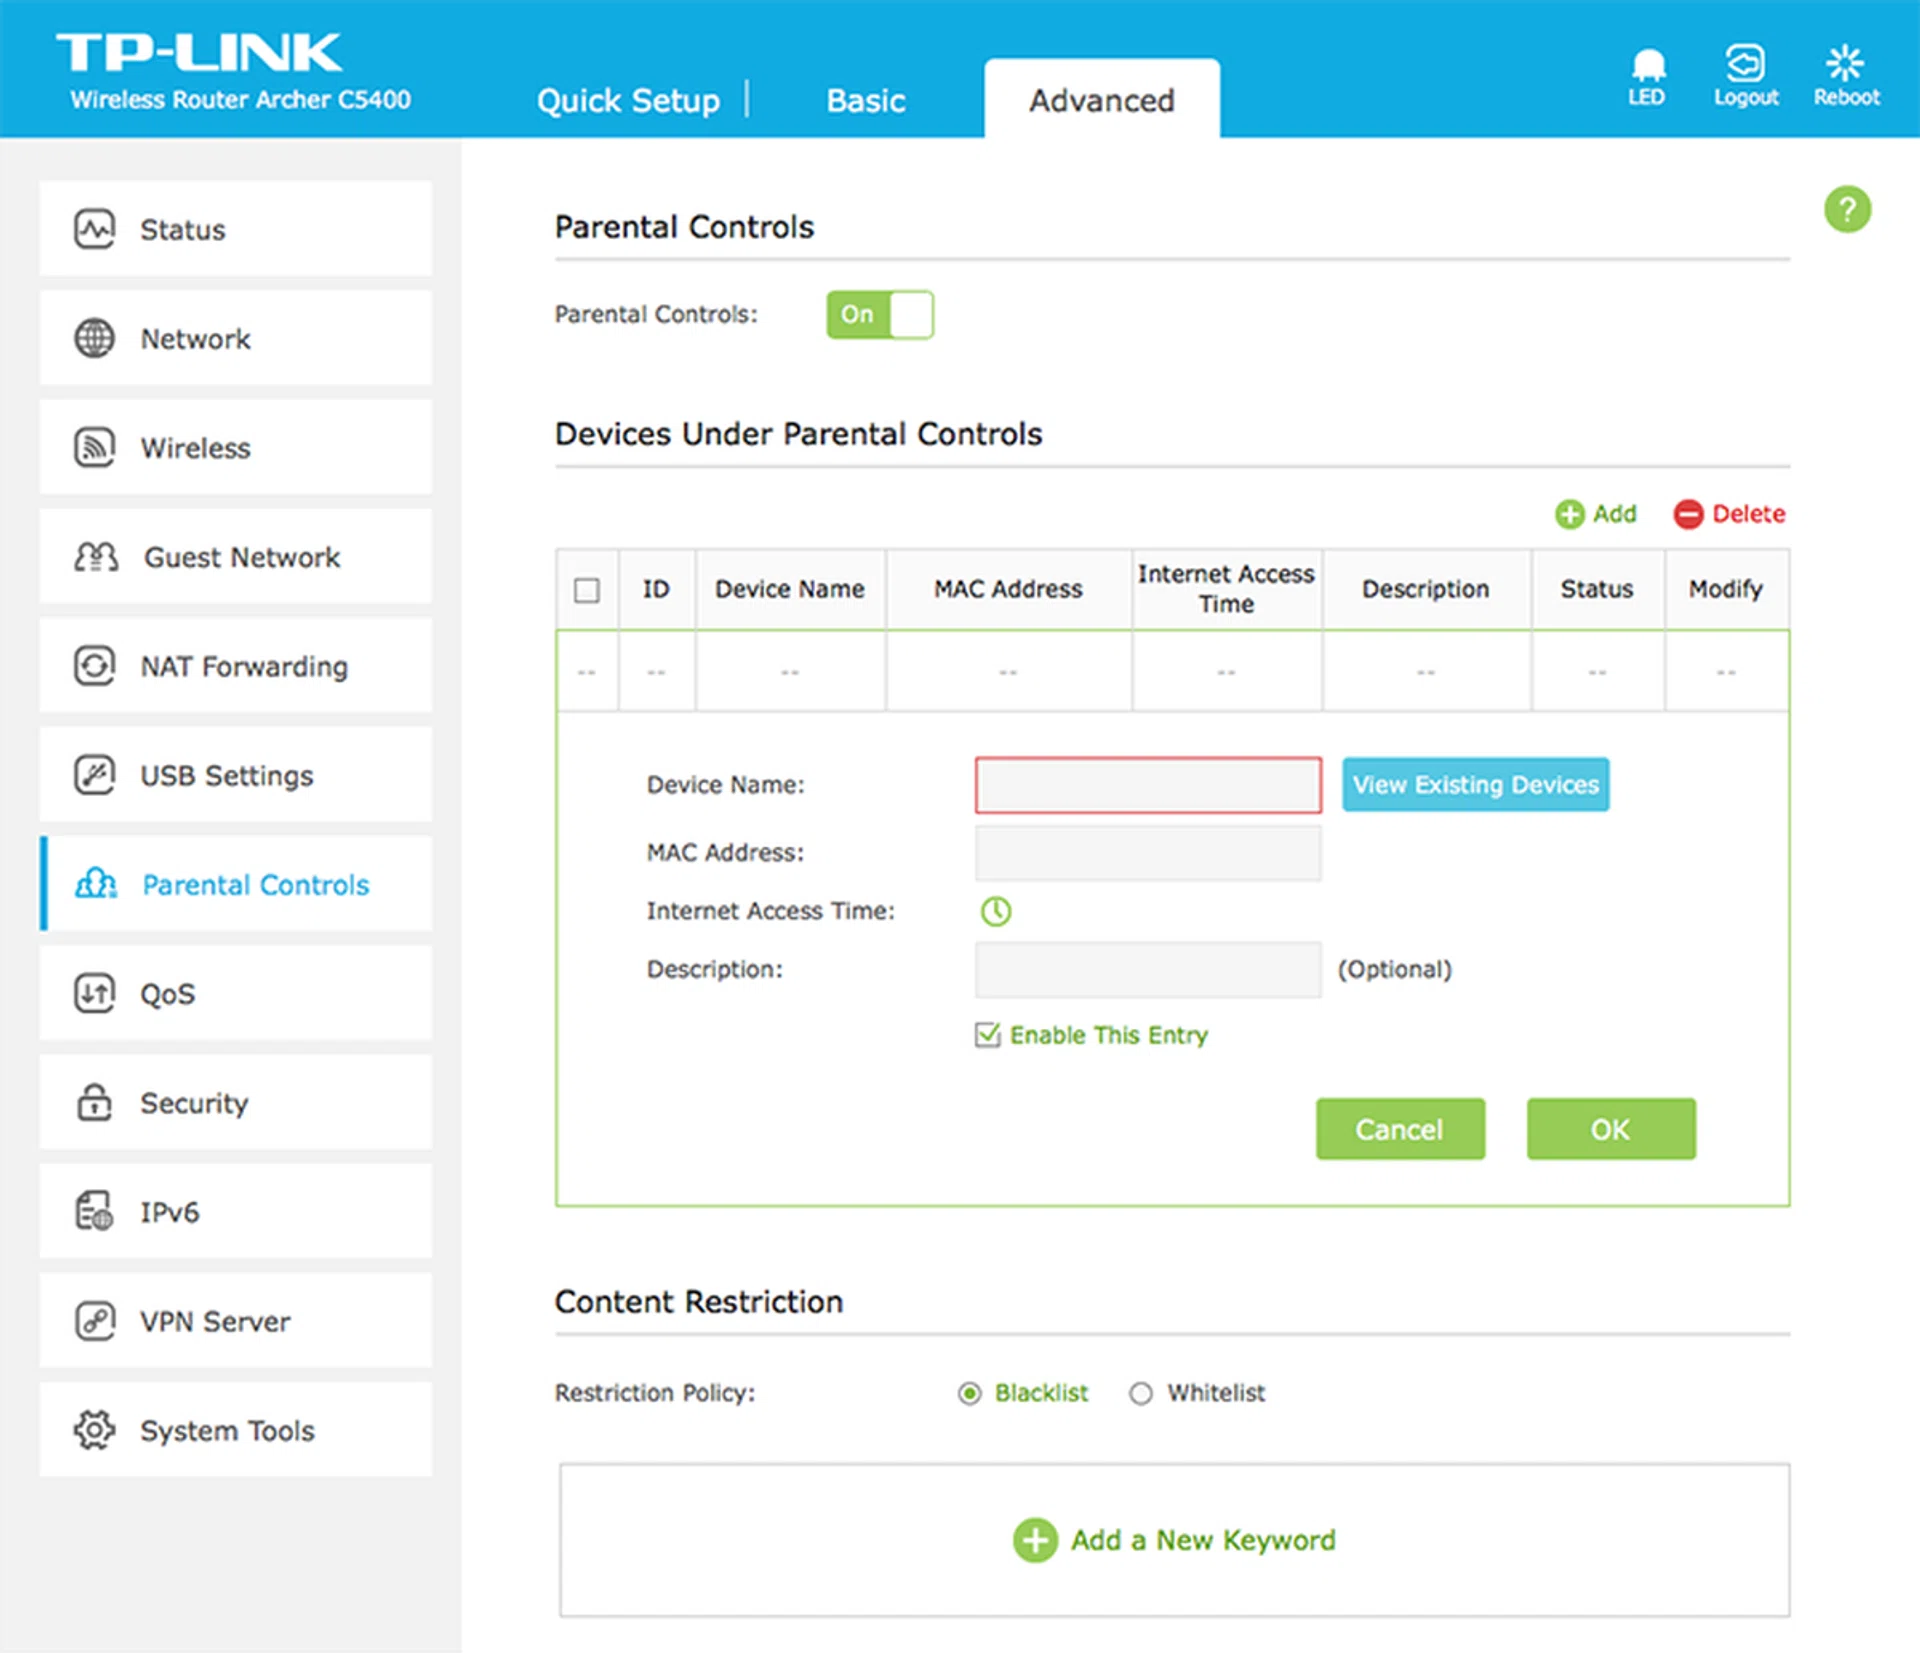Click the Add a New Keyword plus icon
The width and height of the screenshot is (1920, 1653).
click(x=1035, y=1540)
